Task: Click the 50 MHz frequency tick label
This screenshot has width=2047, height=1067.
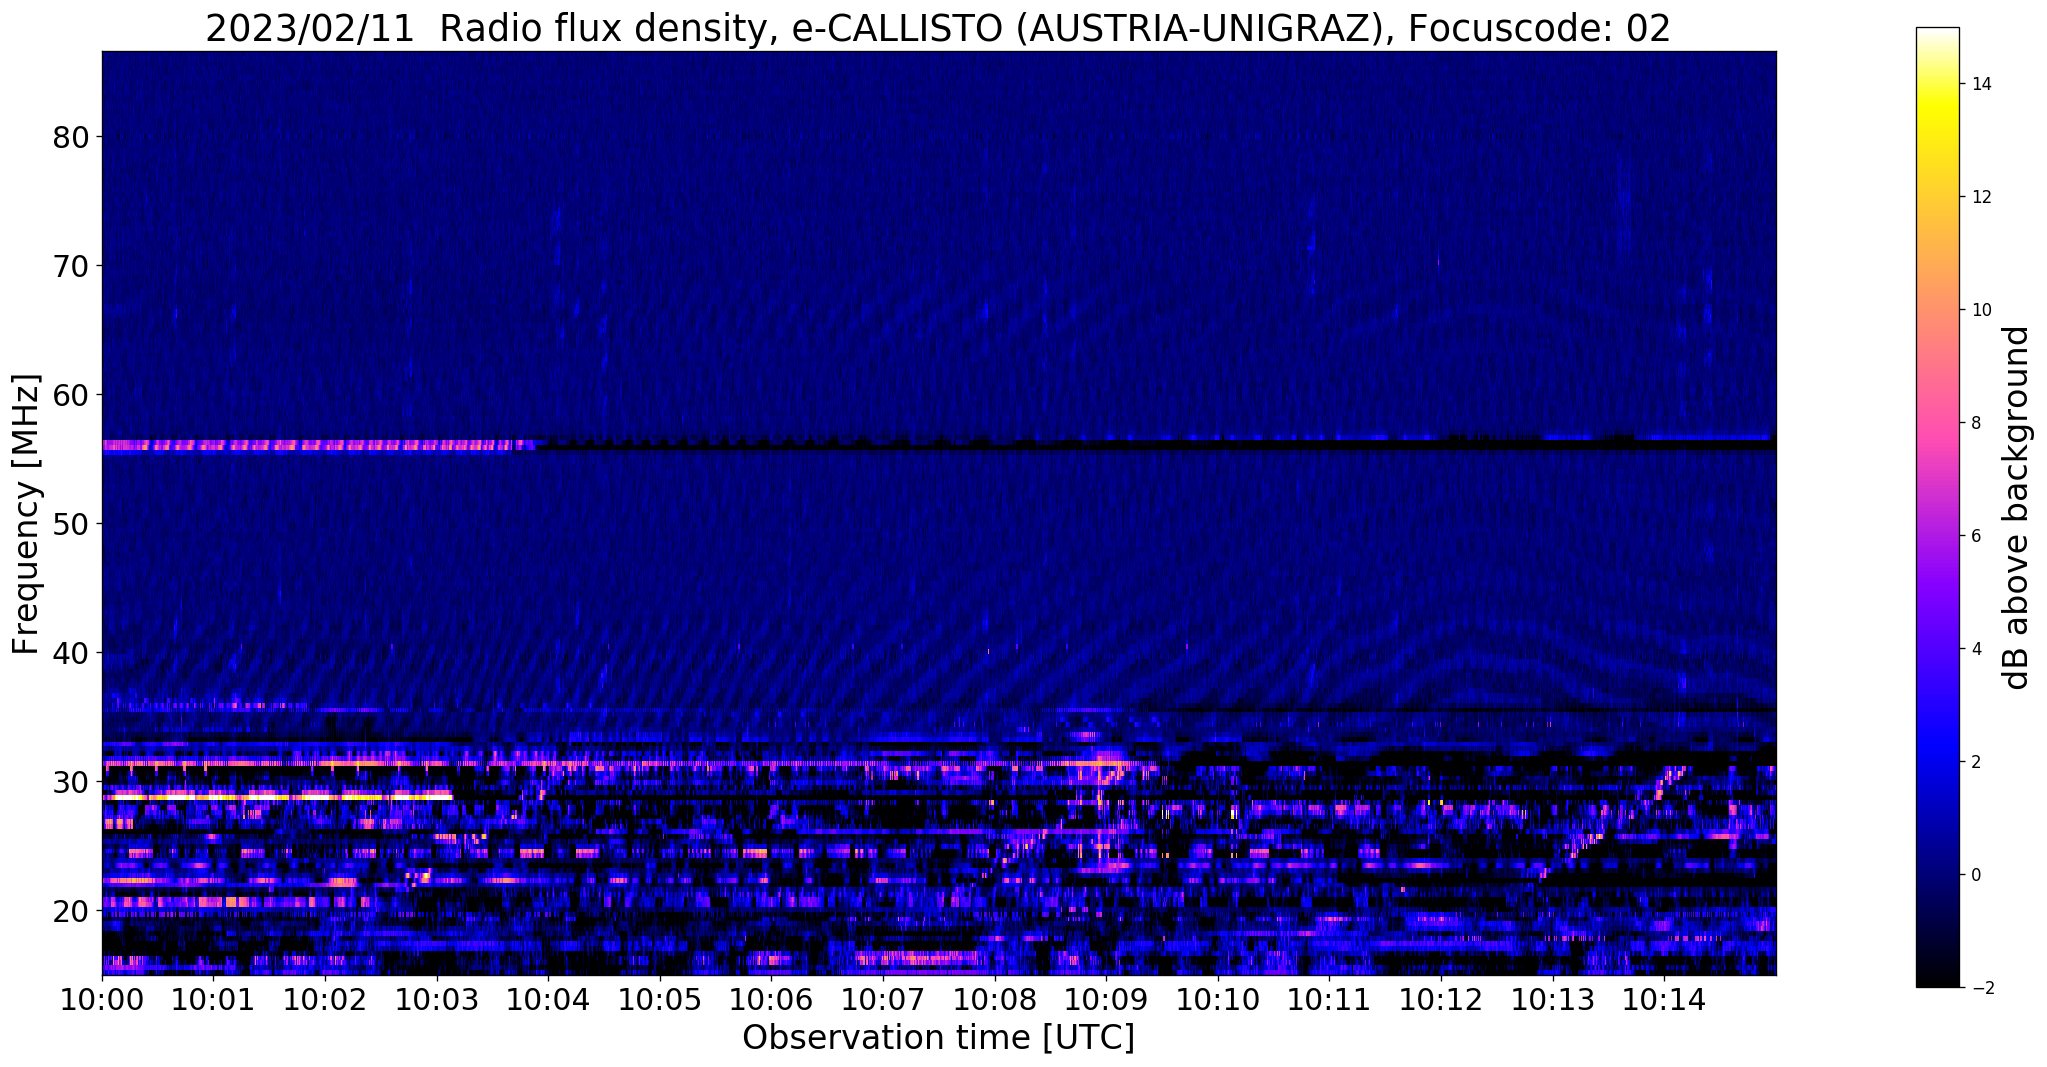Action: [70, 524]
